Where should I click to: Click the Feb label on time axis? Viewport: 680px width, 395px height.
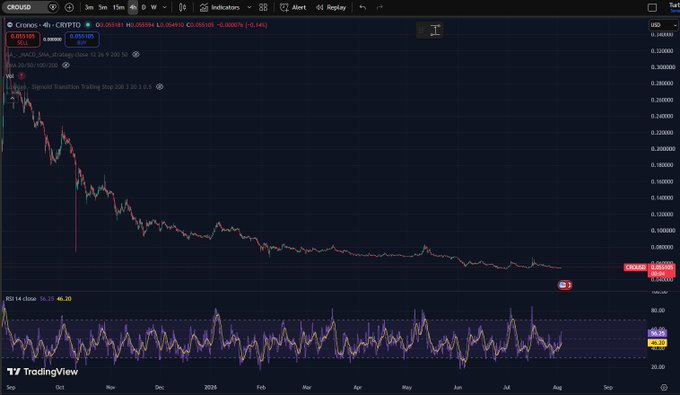pyautogui.click(x=261, y=387)
